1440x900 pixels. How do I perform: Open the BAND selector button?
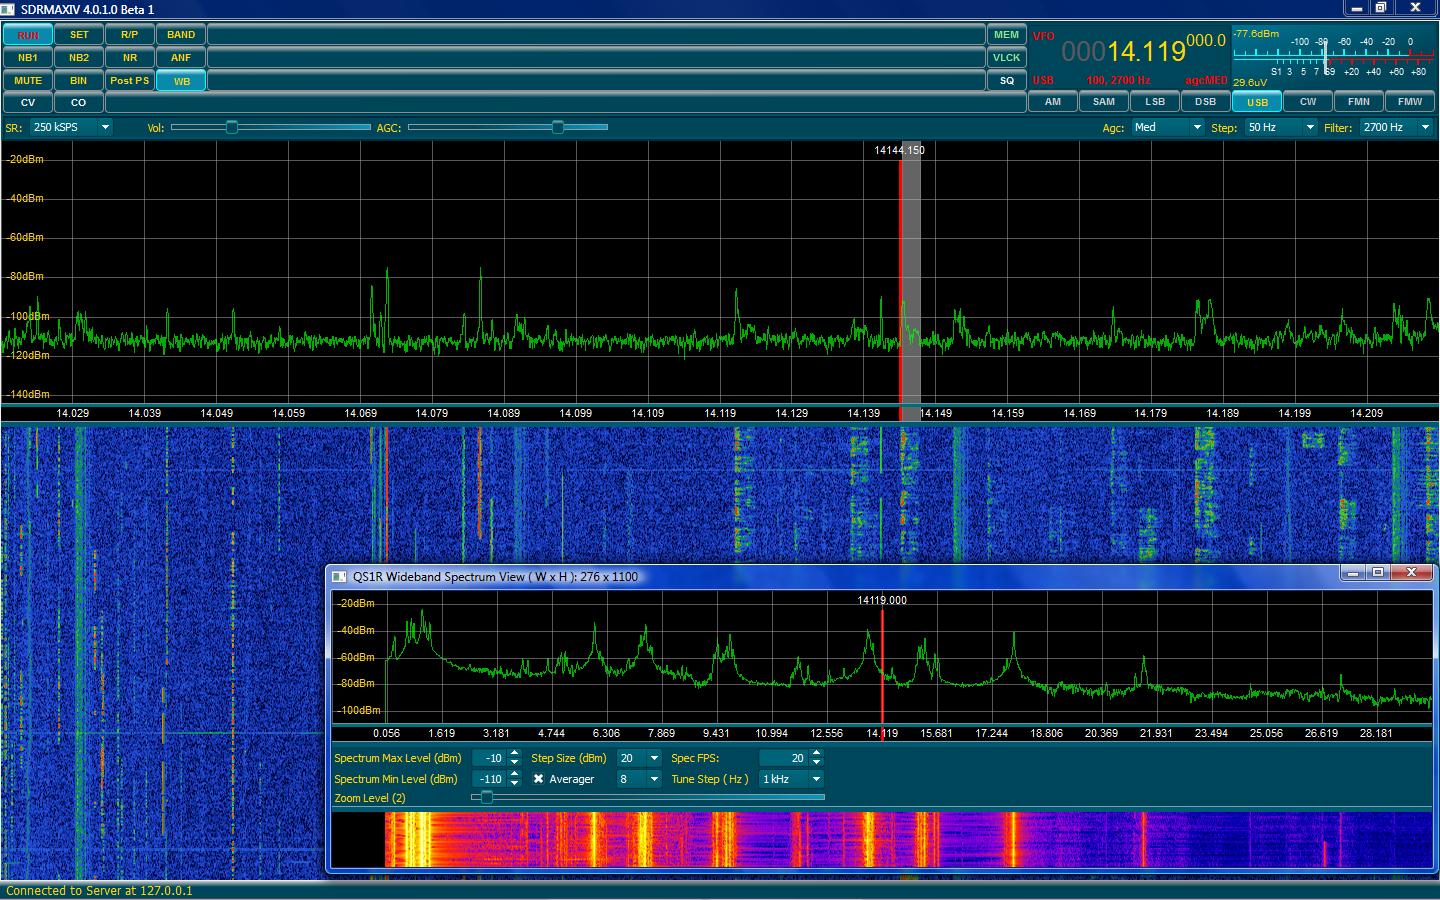coord(181,35)
